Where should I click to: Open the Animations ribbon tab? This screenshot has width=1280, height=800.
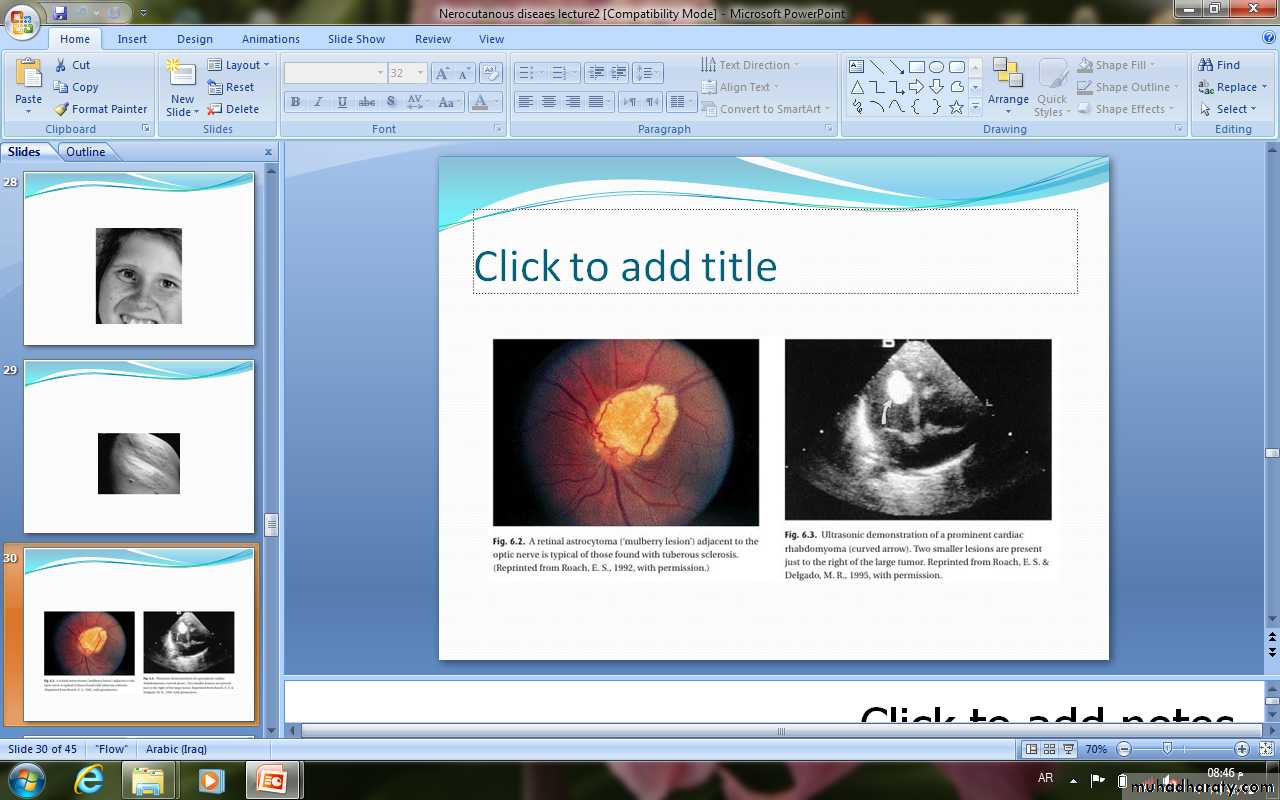(270, 39)
